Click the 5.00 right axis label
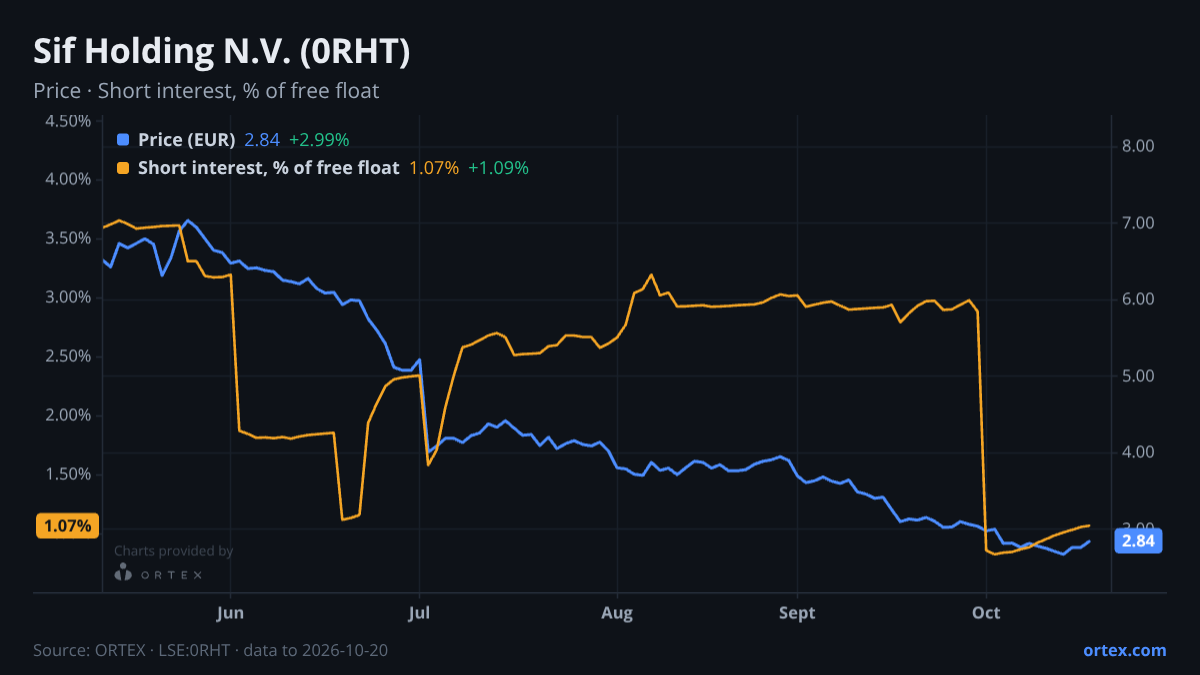The image size is (1200, 675). (x=1139, y=376)
